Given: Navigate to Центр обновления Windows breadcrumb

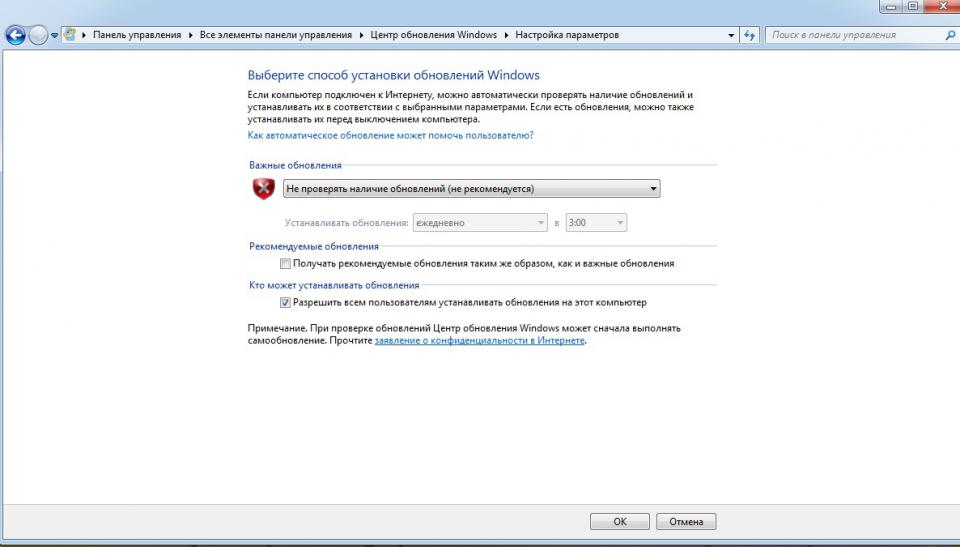Looking at the screenshot, I should pyautogui.click(x=433, y=35).
